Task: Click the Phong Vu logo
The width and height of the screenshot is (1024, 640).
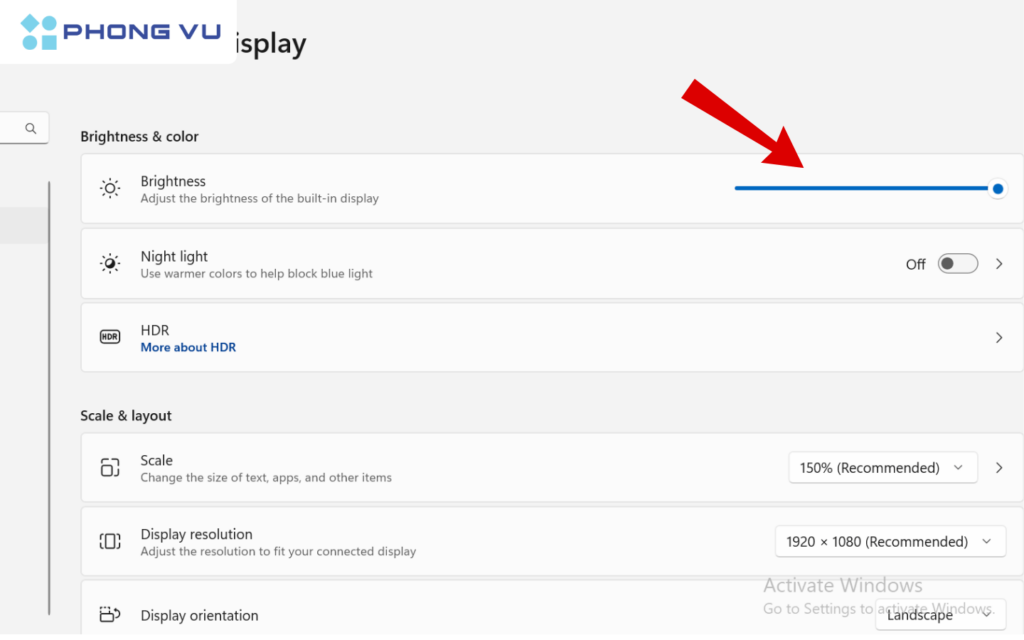Action: [x=120, y=32]
